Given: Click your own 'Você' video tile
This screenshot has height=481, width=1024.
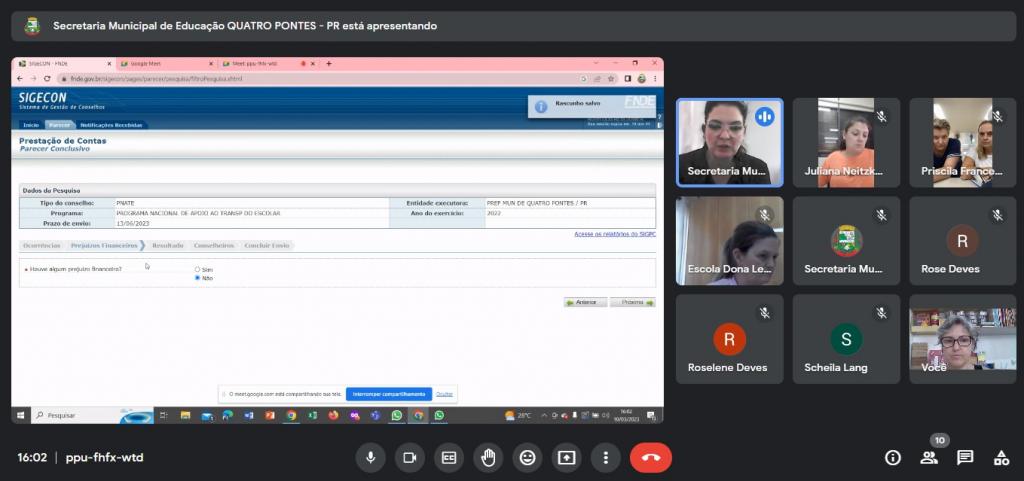Looking at the screenshot, I should [963, 339].
